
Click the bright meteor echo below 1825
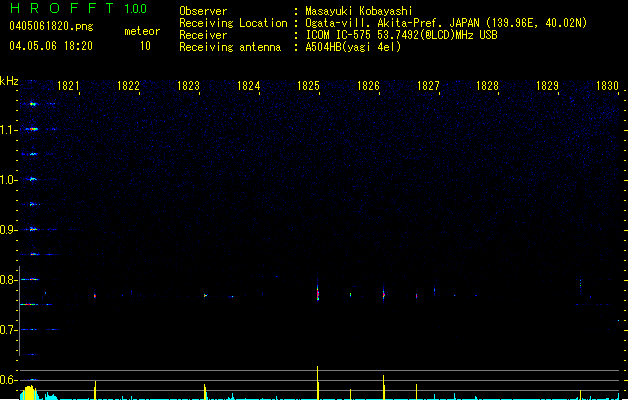tap(318, 293)
